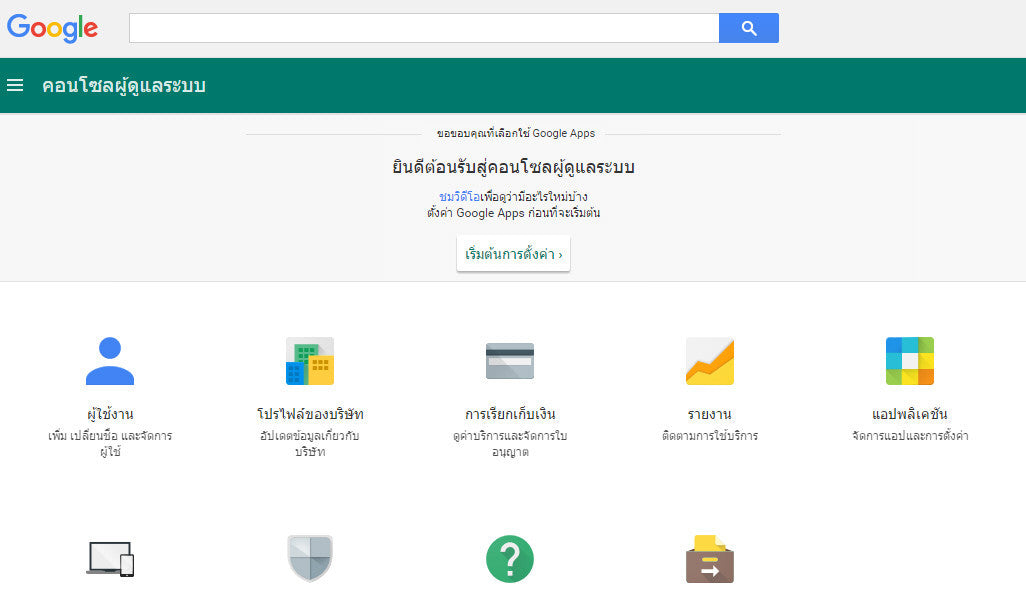The height and width of the screenshot is (604, 1026).
Task: Open Support green question mark icon
Action: click(510, 558)
